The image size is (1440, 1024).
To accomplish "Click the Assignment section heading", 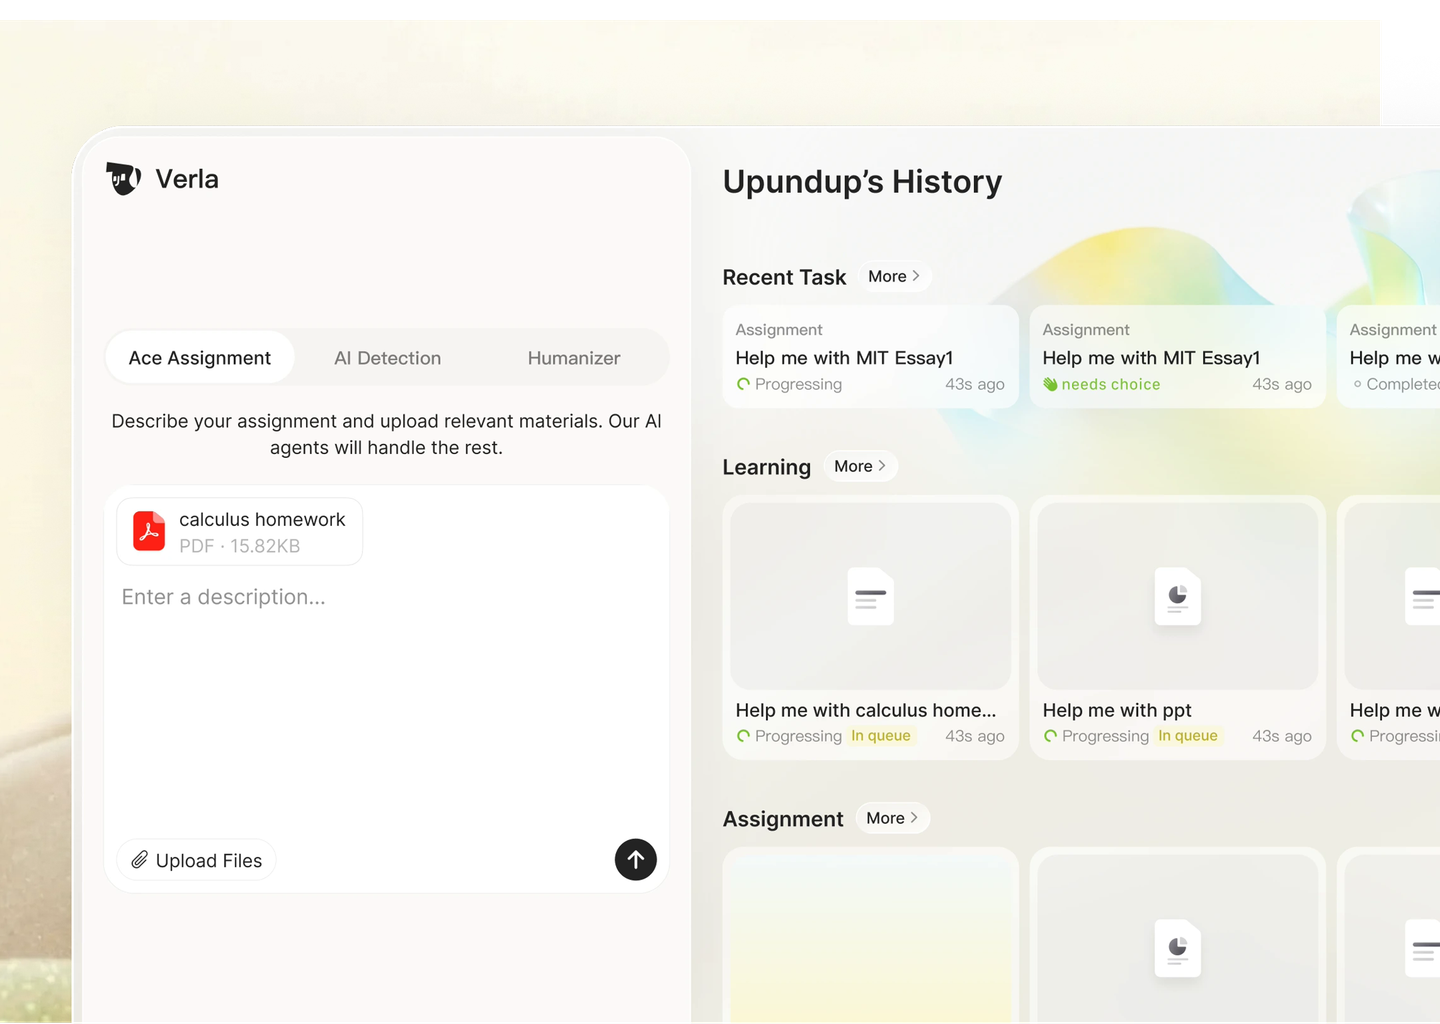I will coord(783,820).
